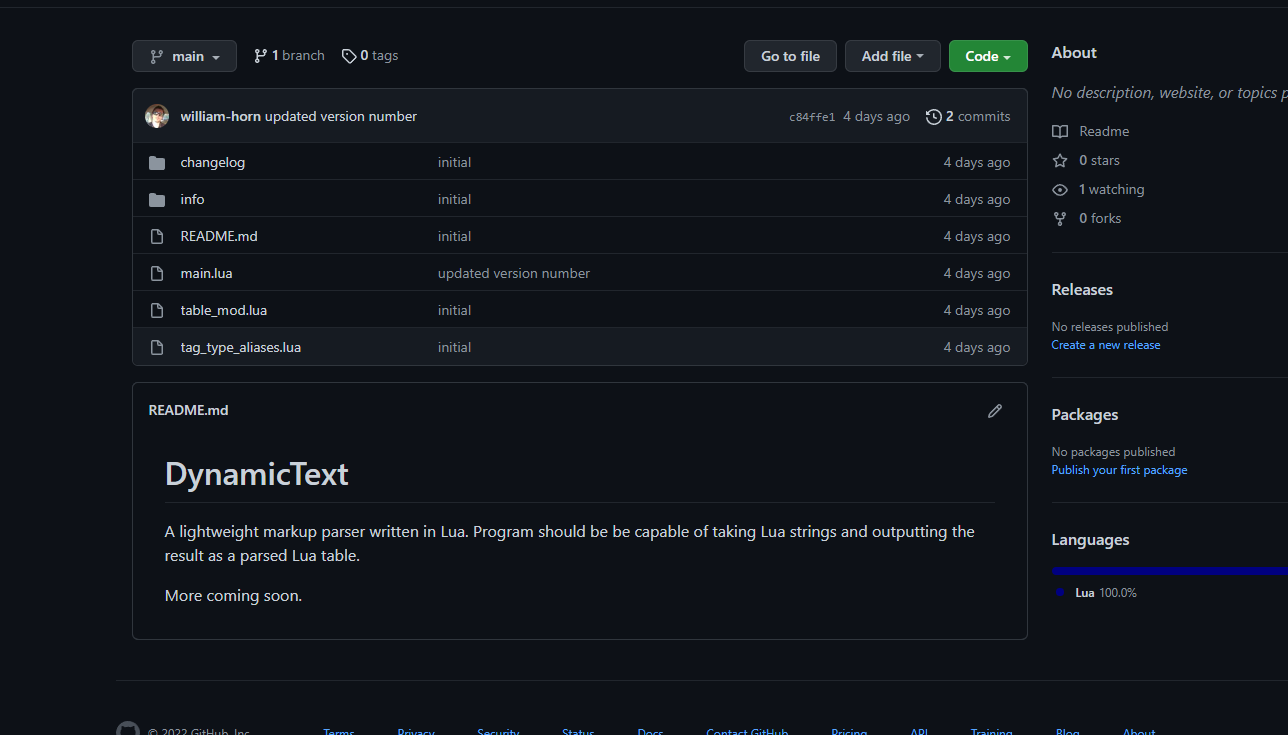Click the branch icon showing 1 branch
This screenshot has width=1288, height=735.
point(261,57)
